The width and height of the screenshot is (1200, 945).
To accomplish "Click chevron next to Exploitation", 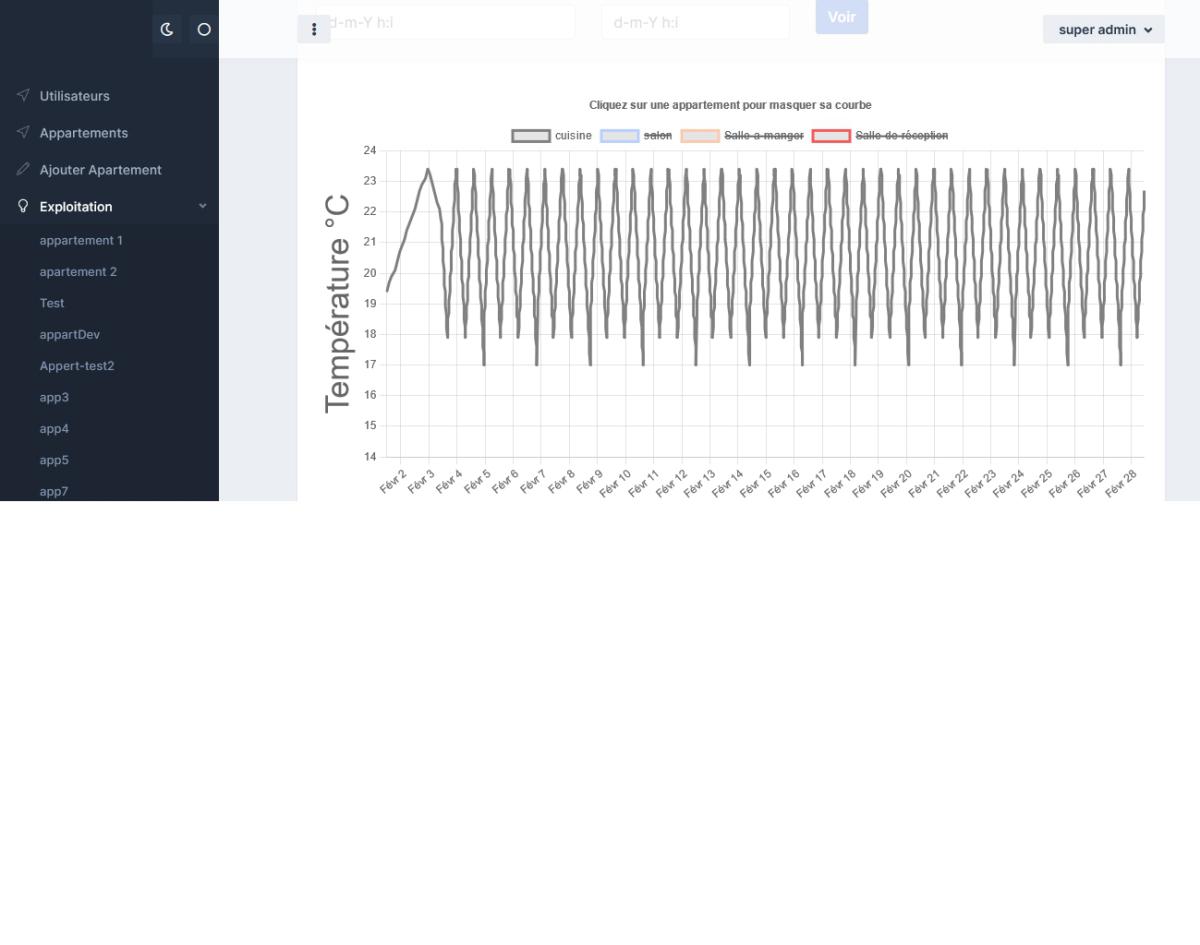I will (x=203, y=206).
